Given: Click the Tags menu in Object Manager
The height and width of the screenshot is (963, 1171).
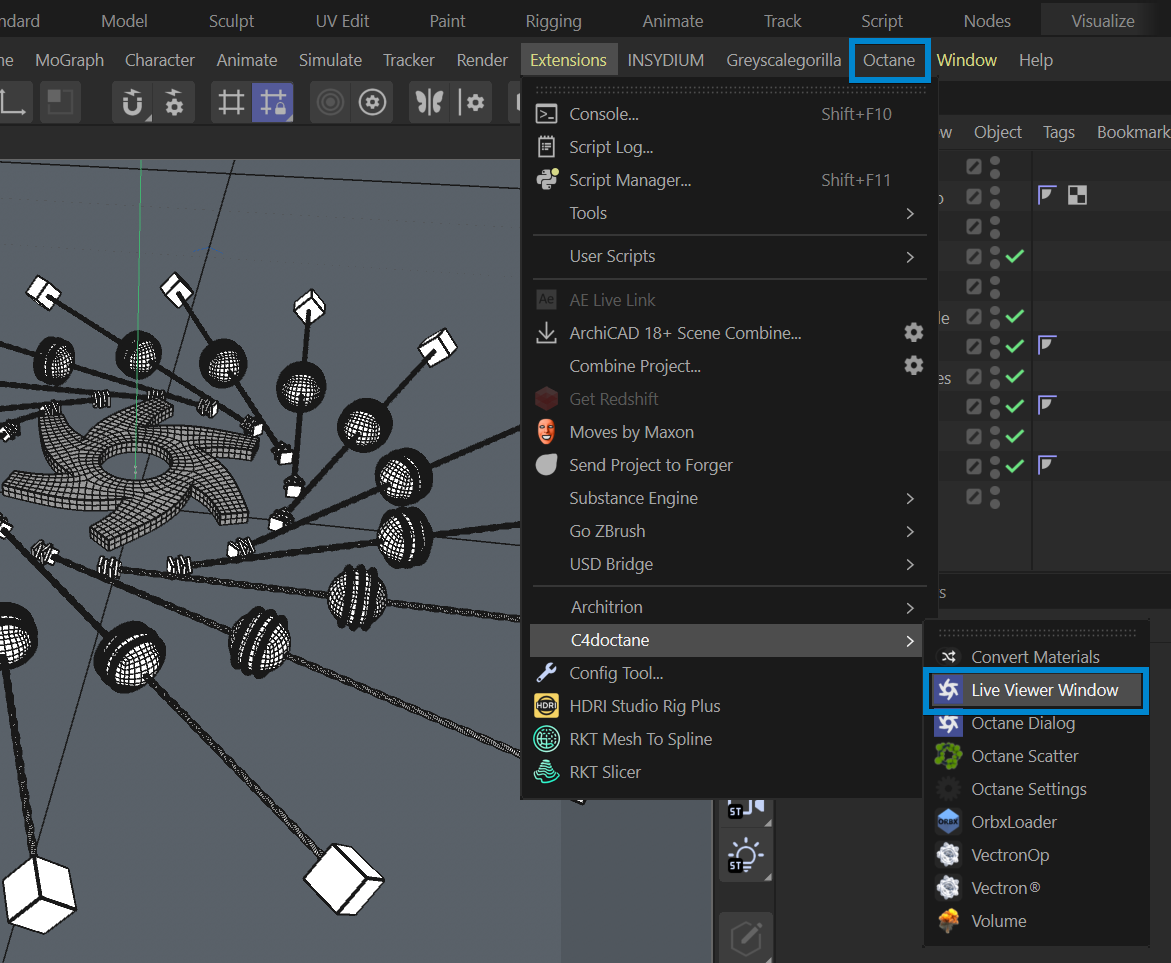Looking at the screenshot, I should pos(1058,132).
